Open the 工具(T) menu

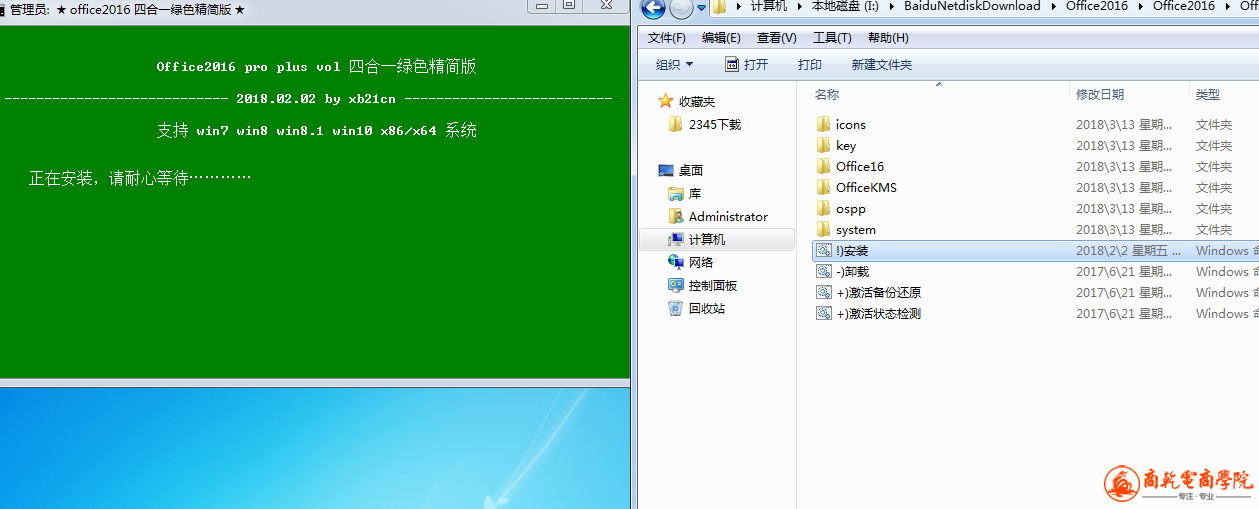click(832, 38)
